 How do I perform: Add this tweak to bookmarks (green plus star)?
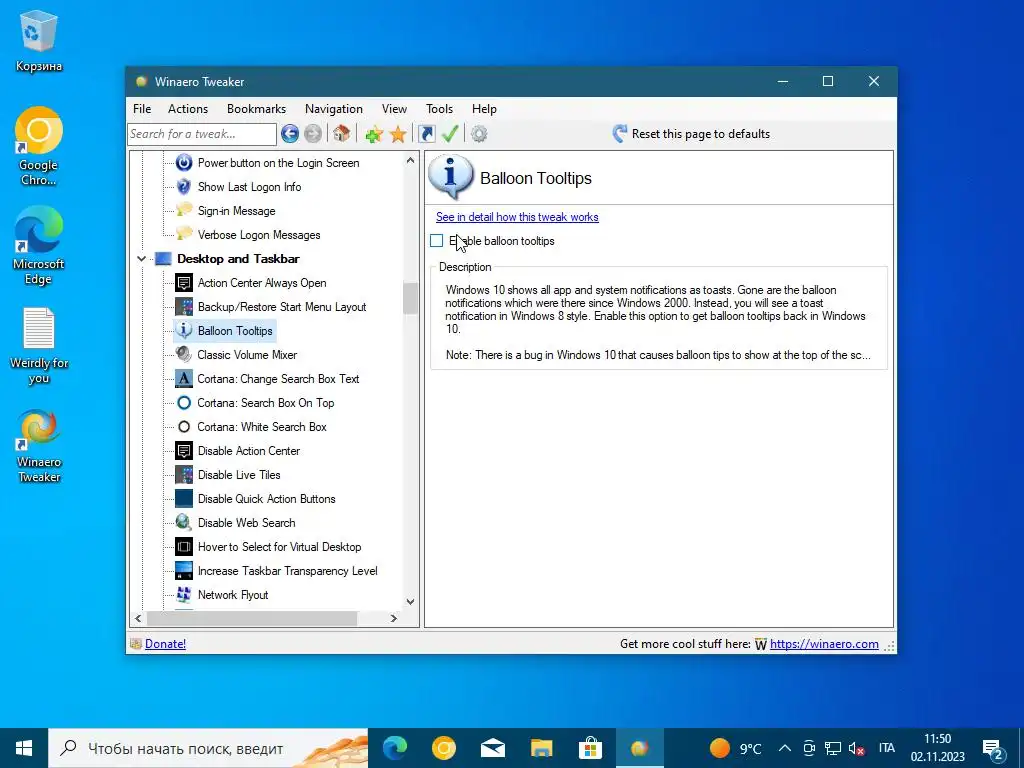(x=374, y=134)
